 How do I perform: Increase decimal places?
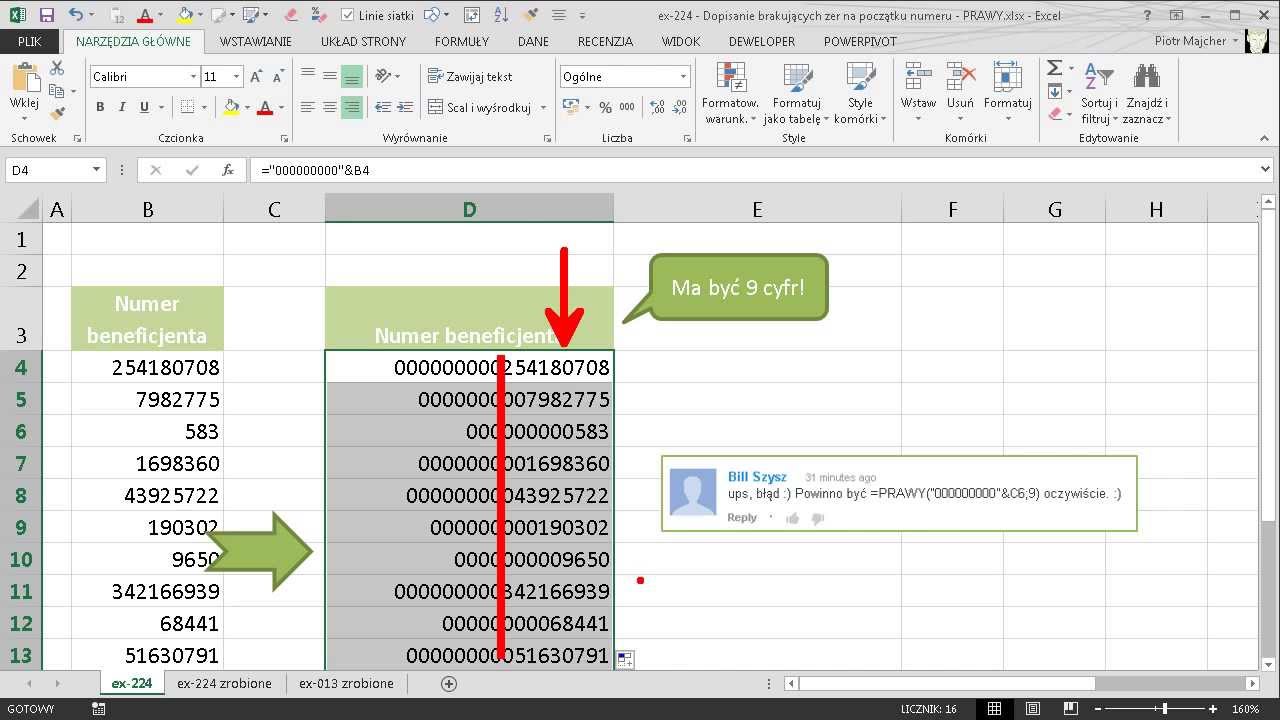pos(655,107)
